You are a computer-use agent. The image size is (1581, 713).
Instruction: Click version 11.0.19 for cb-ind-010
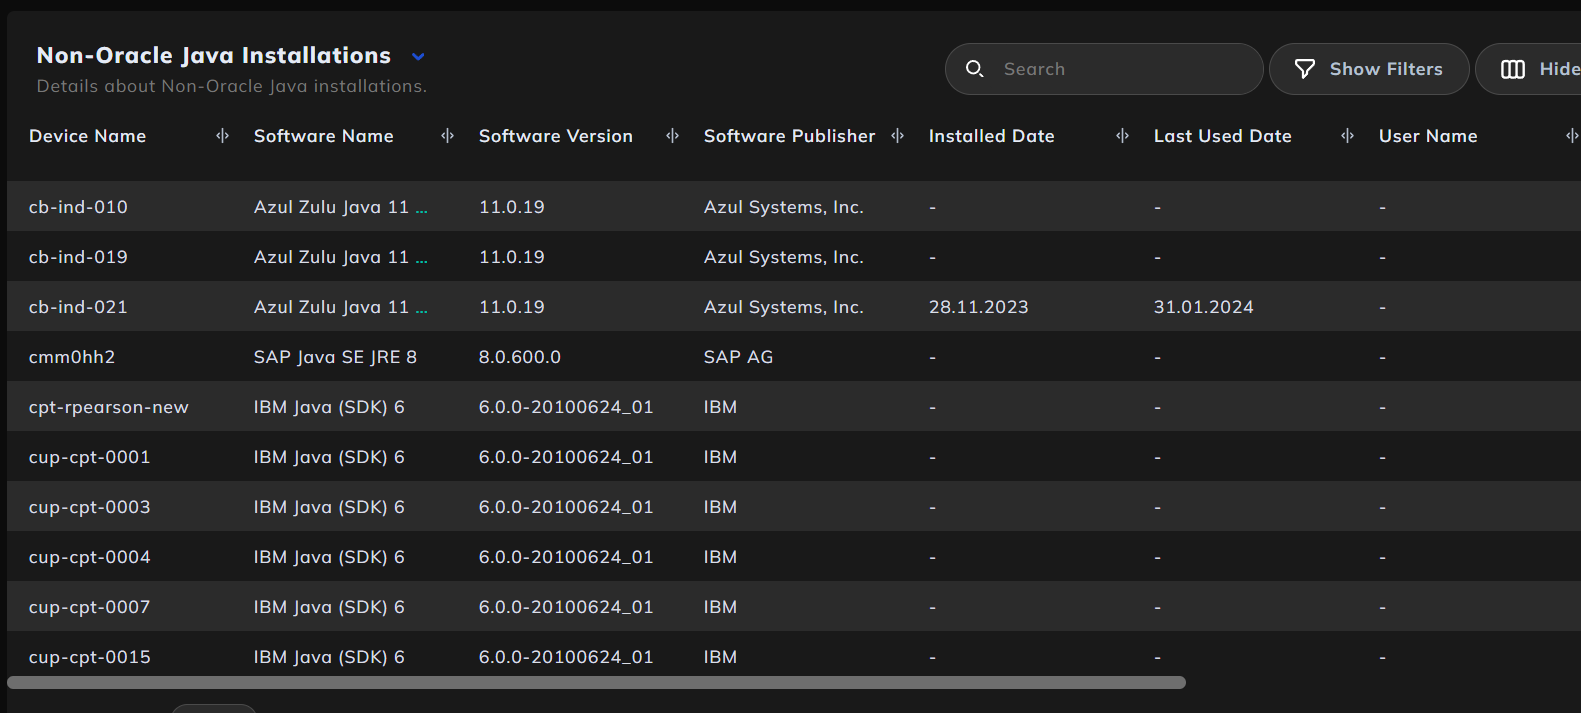[512, 207]
